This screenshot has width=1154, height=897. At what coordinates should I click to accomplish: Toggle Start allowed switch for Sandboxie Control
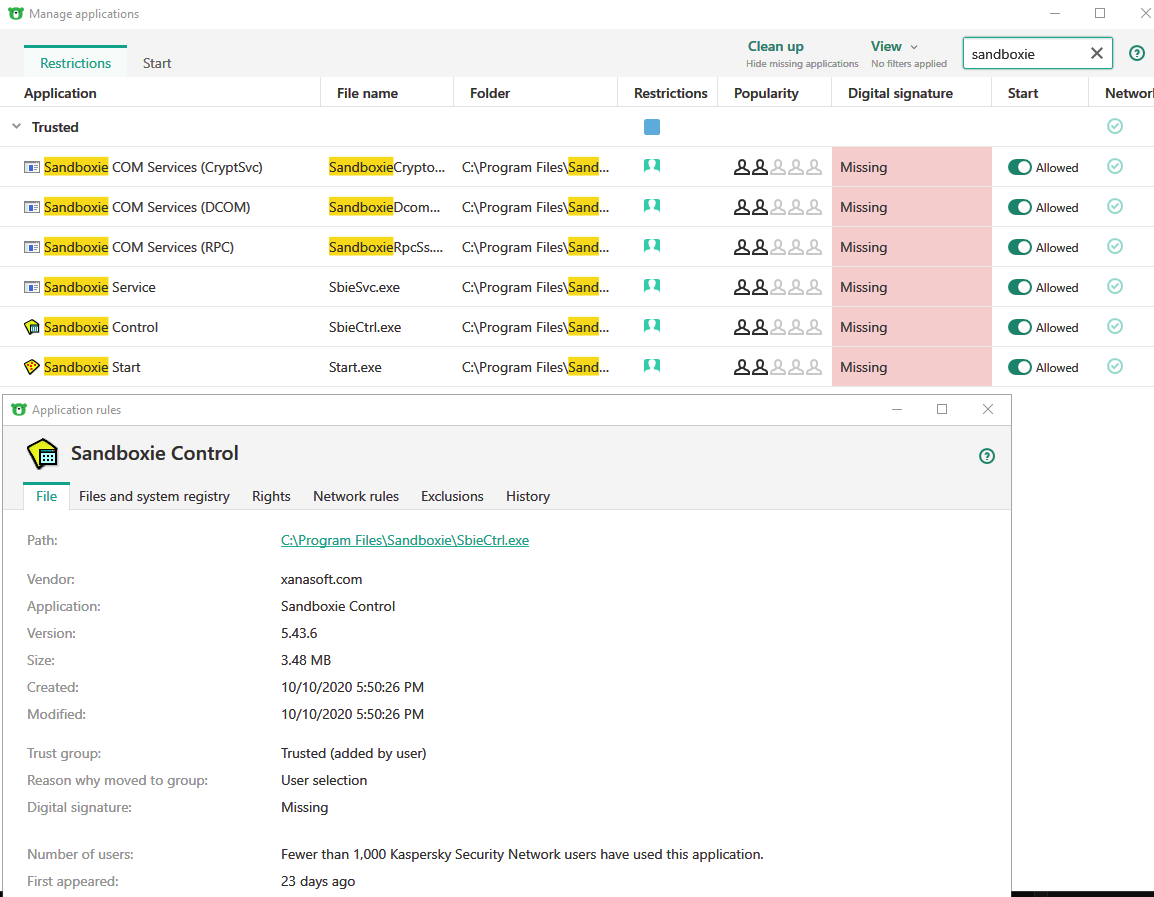(x=1019, y=327)
